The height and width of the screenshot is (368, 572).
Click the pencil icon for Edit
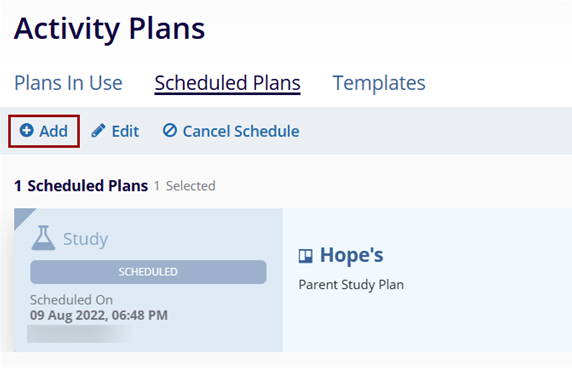coord(98,131)
